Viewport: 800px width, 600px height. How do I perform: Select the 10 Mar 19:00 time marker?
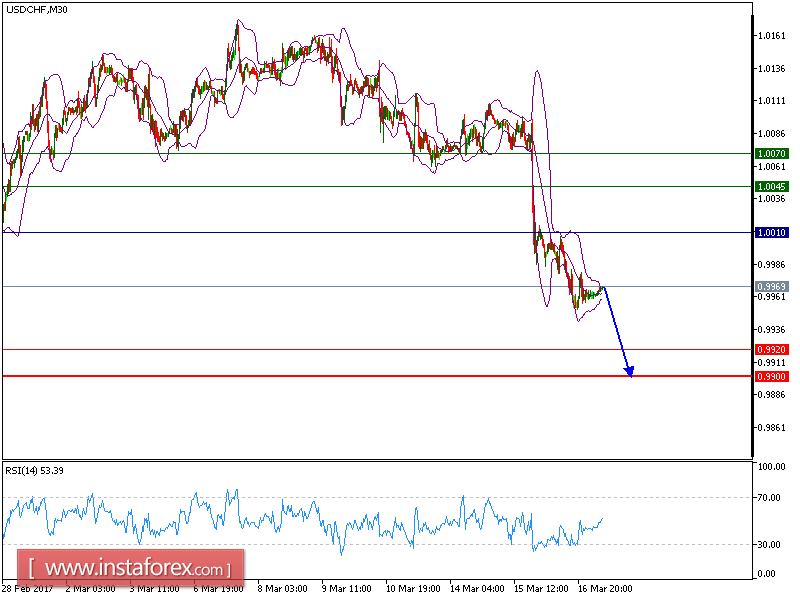tap(413, 589)
